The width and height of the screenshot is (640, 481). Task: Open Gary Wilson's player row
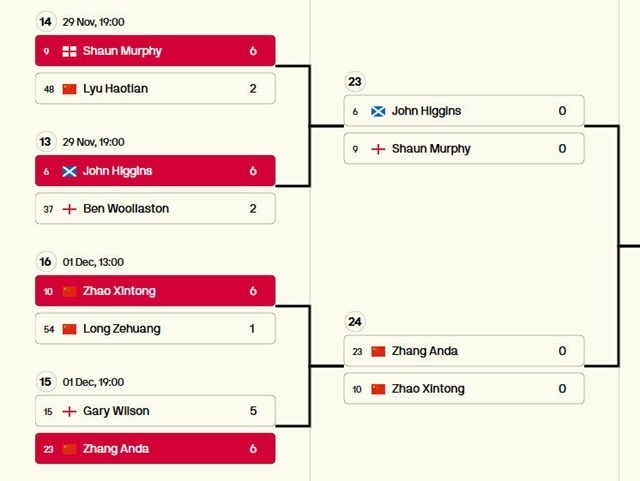(155, 411)
